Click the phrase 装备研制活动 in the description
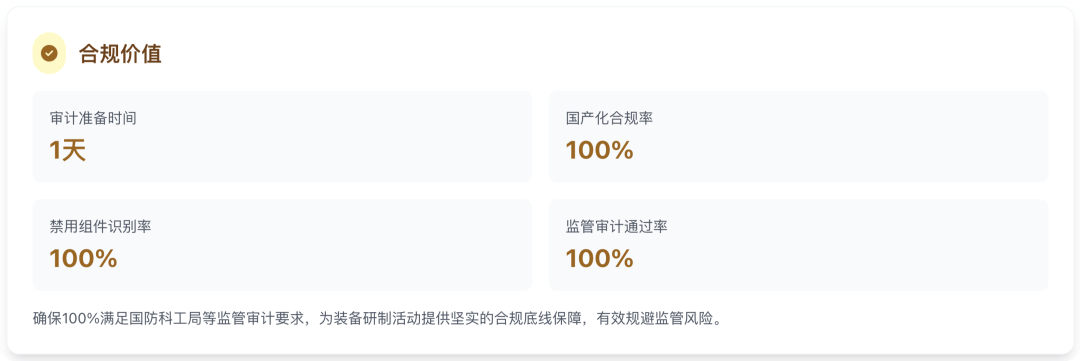The height and width of the screenshot is (361, 1080). (375, 320)
